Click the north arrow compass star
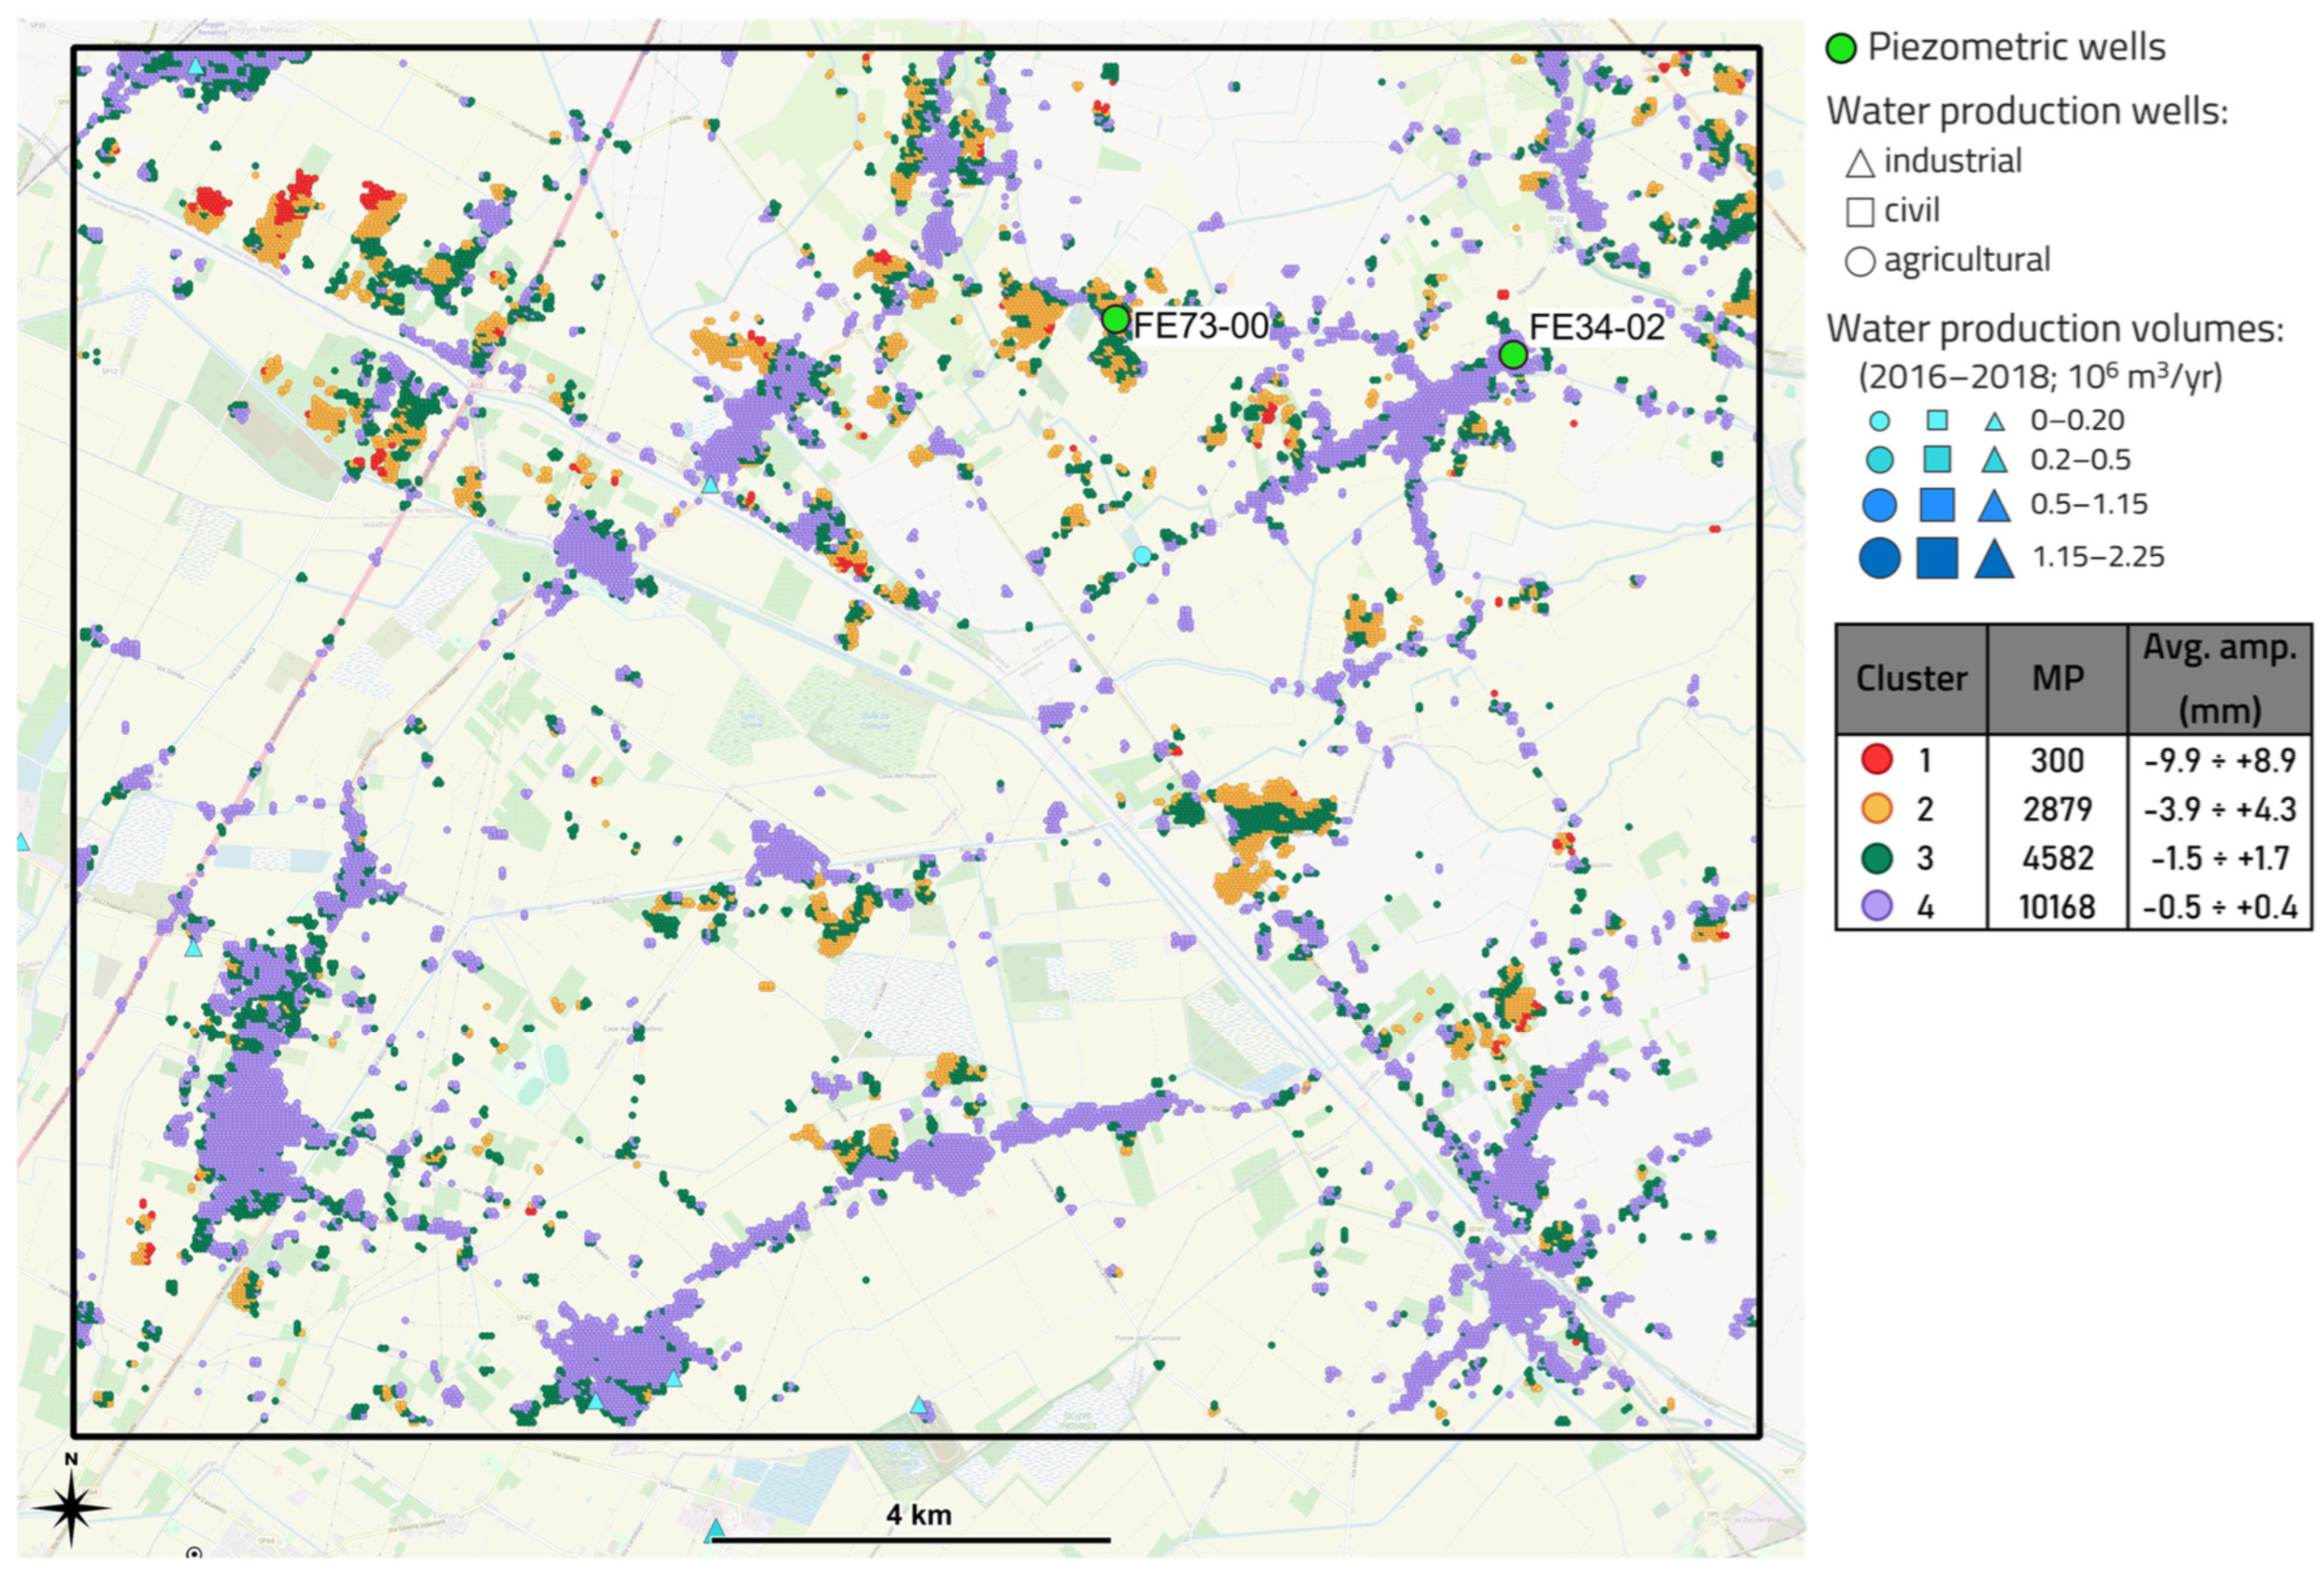Screen dimensions: 2324x1576 (71, 1508)
